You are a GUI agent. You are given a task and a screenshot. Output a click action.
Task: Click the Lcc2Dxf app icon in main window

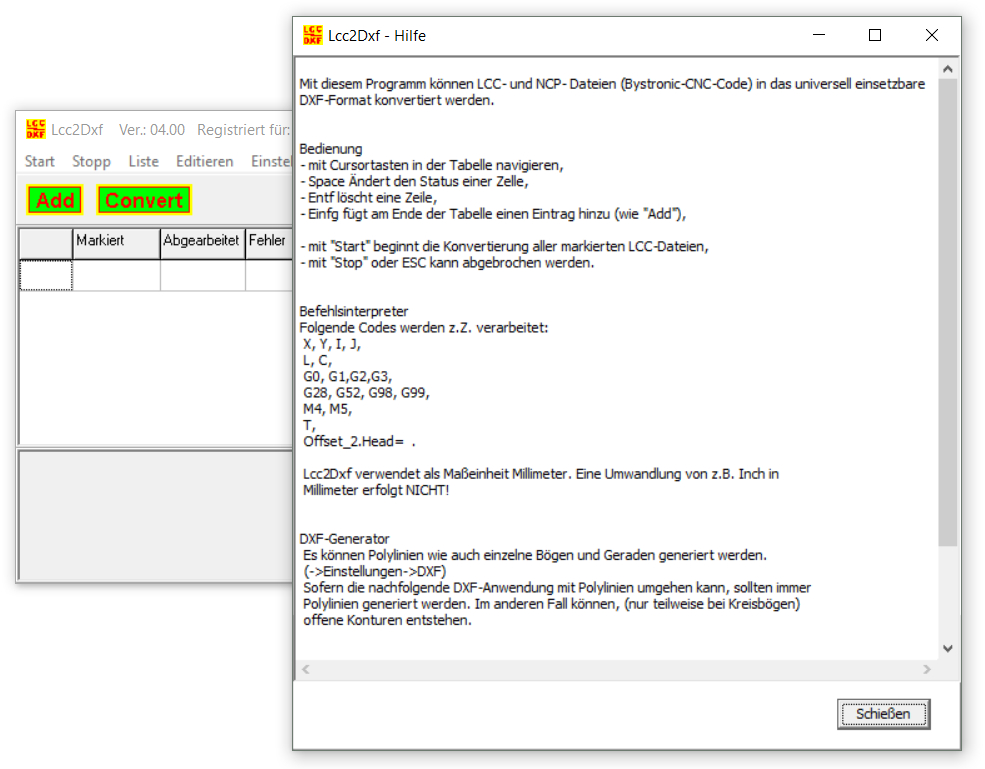[36, 129]
